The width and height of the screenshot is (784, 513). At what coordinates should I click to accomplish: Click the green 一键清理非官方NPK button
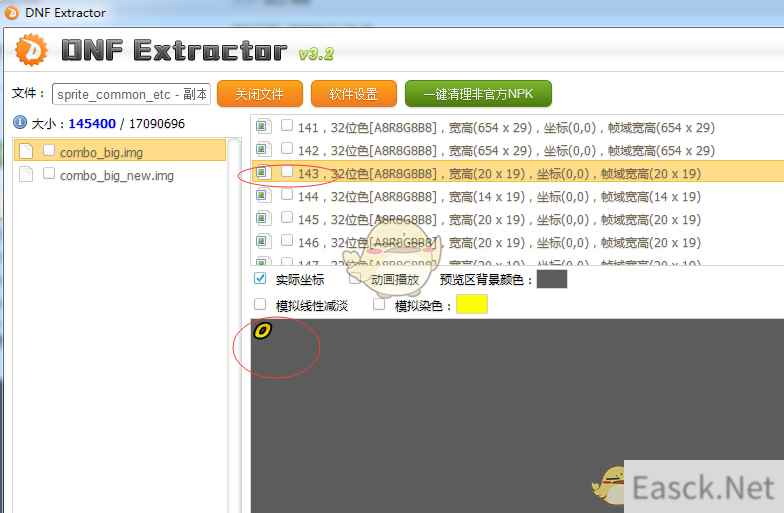click(478, 94)
